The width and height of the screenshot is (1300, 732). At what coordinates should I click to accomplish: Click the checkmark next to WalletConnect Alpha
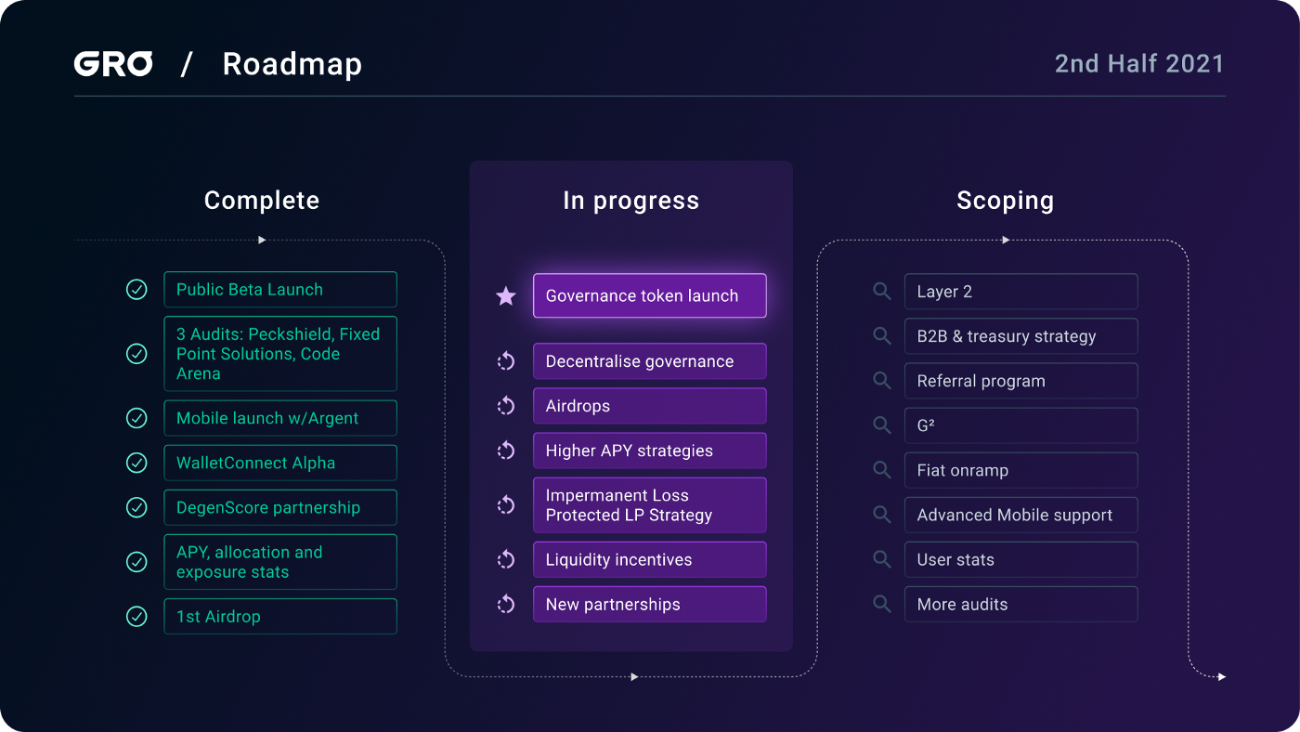coord(137,463)
